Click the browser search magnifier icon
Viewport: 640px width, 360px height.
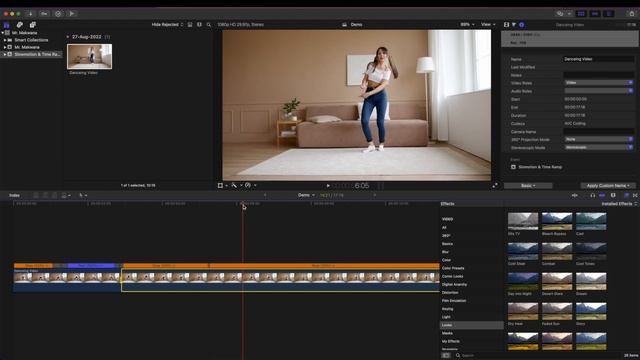(209, 24)
